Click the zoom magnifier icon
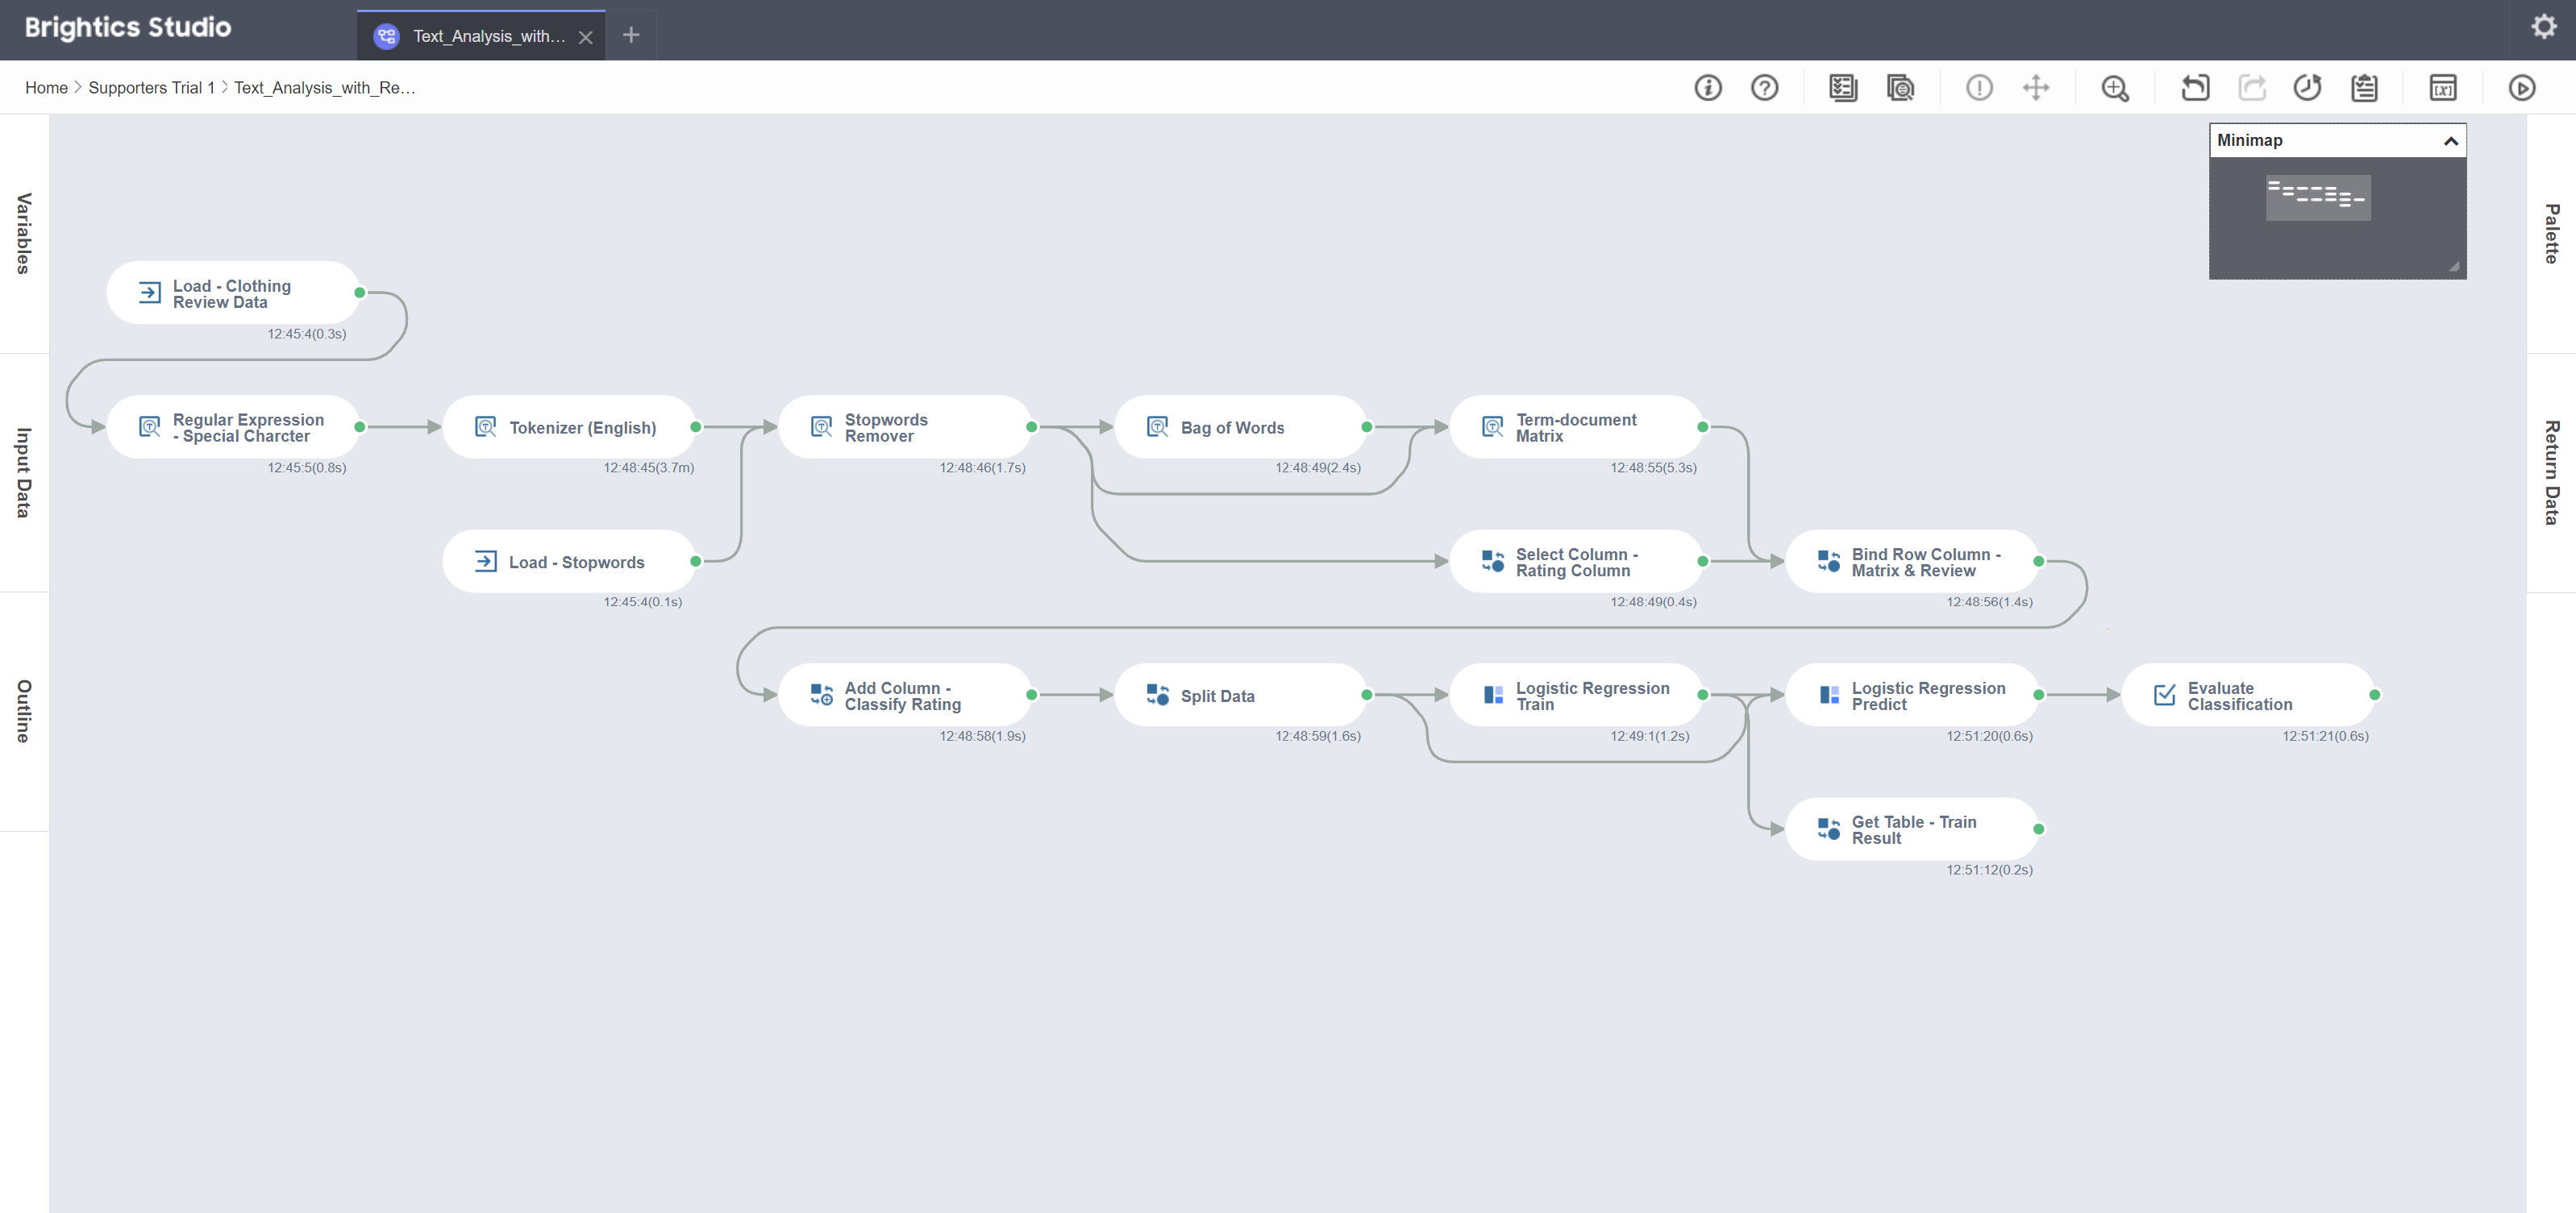Viewport: 2576px width, 1213px height. (x=2114, y=88)
